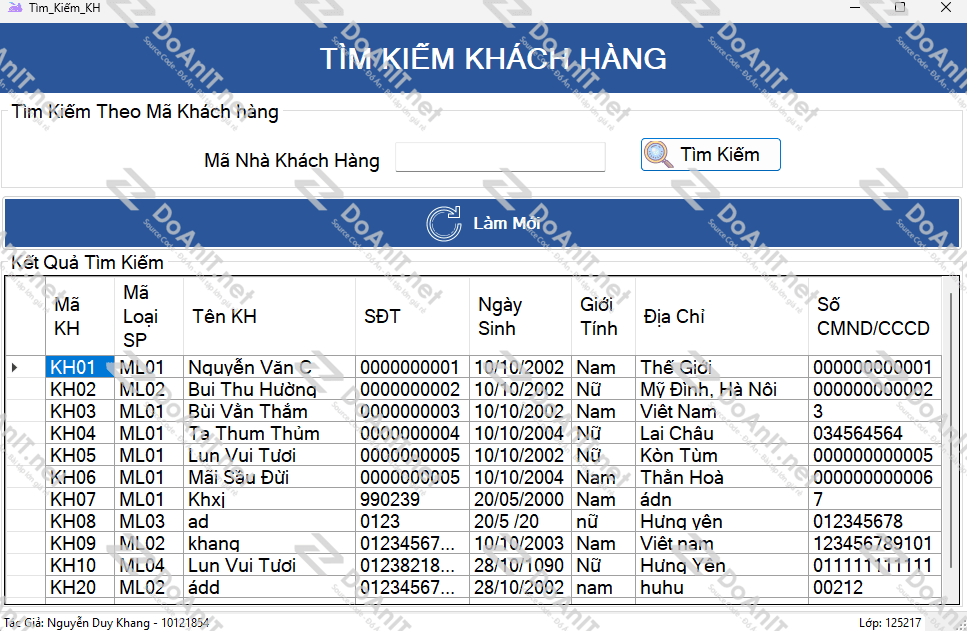
Task: Click Lun Vui Tươi in the KH05 row
Action: pyautogui.click(x=270, y=456)
